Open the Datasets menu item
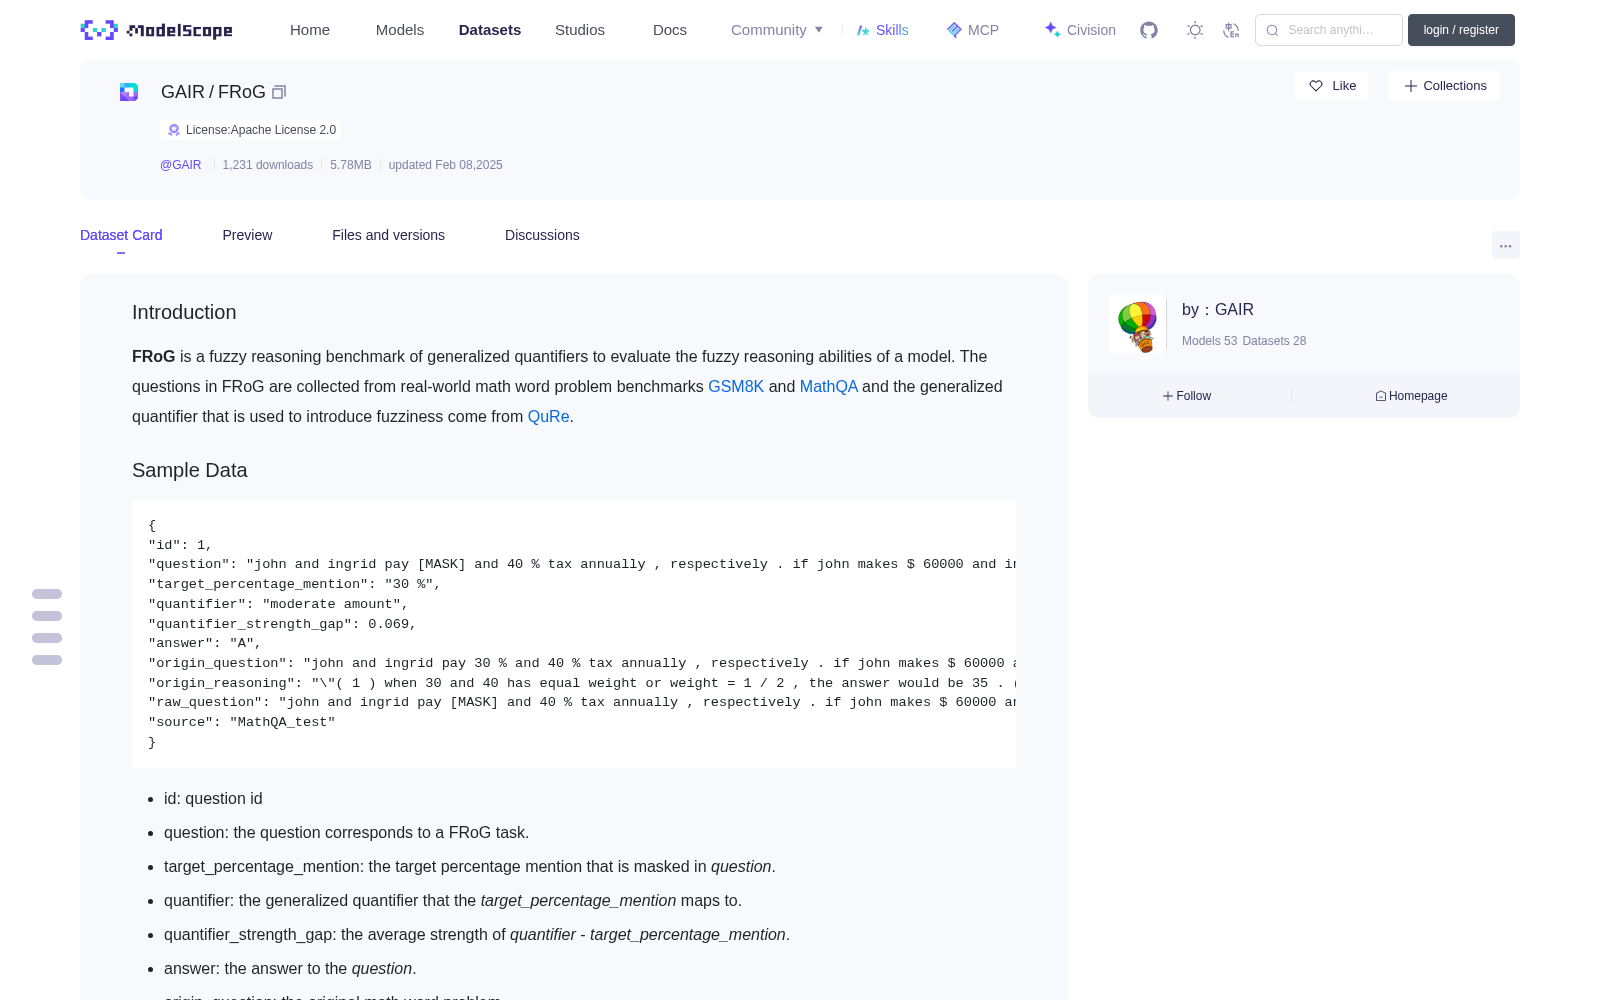 (x=490, y=30)
